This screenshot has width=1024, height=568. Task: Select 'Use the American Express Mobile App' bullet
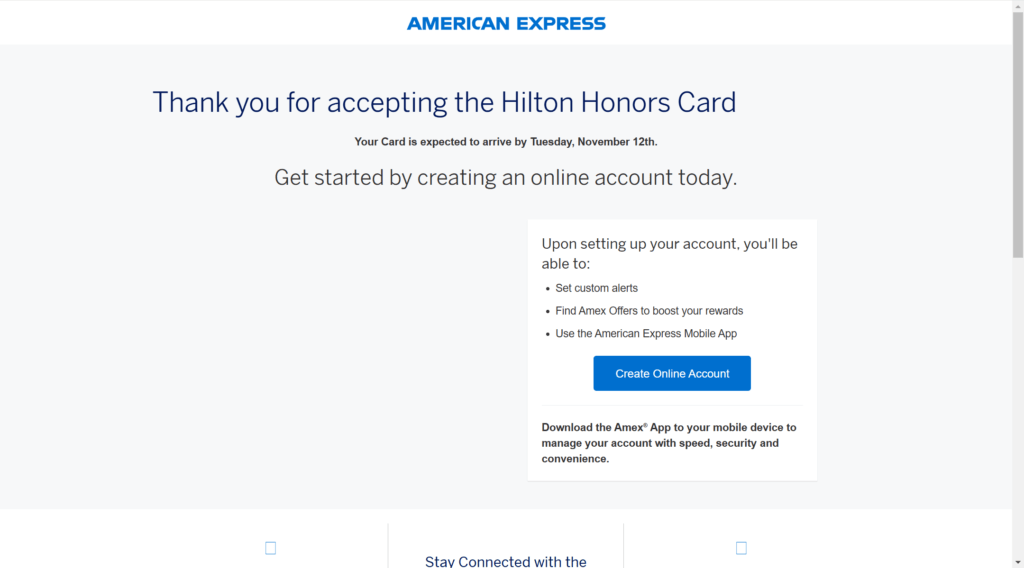click(646, 334)
